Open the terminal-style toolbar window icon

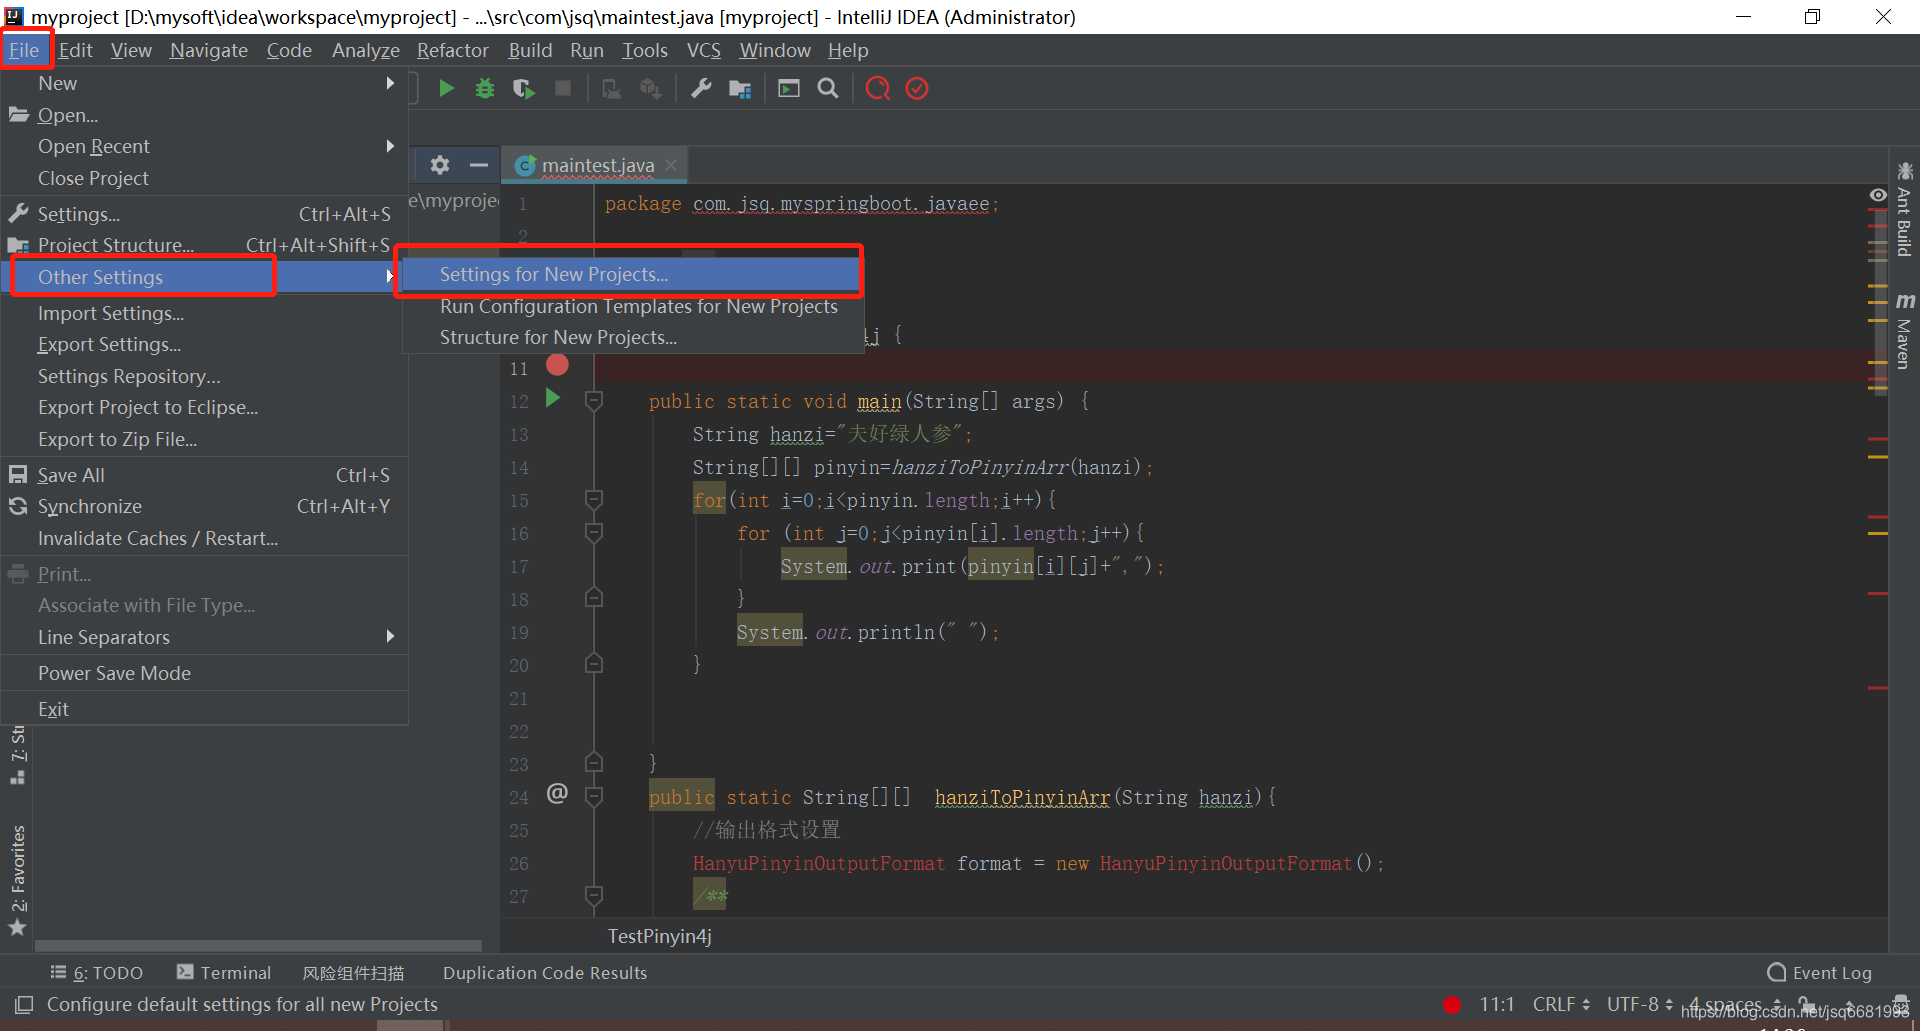(x=789, y=89)
